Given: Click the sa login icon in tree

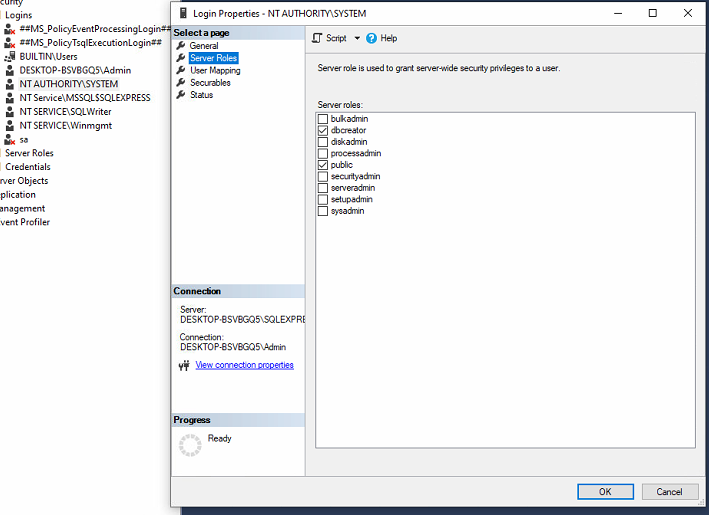Looking at the screenshot, I should click(x=9, y=140).
